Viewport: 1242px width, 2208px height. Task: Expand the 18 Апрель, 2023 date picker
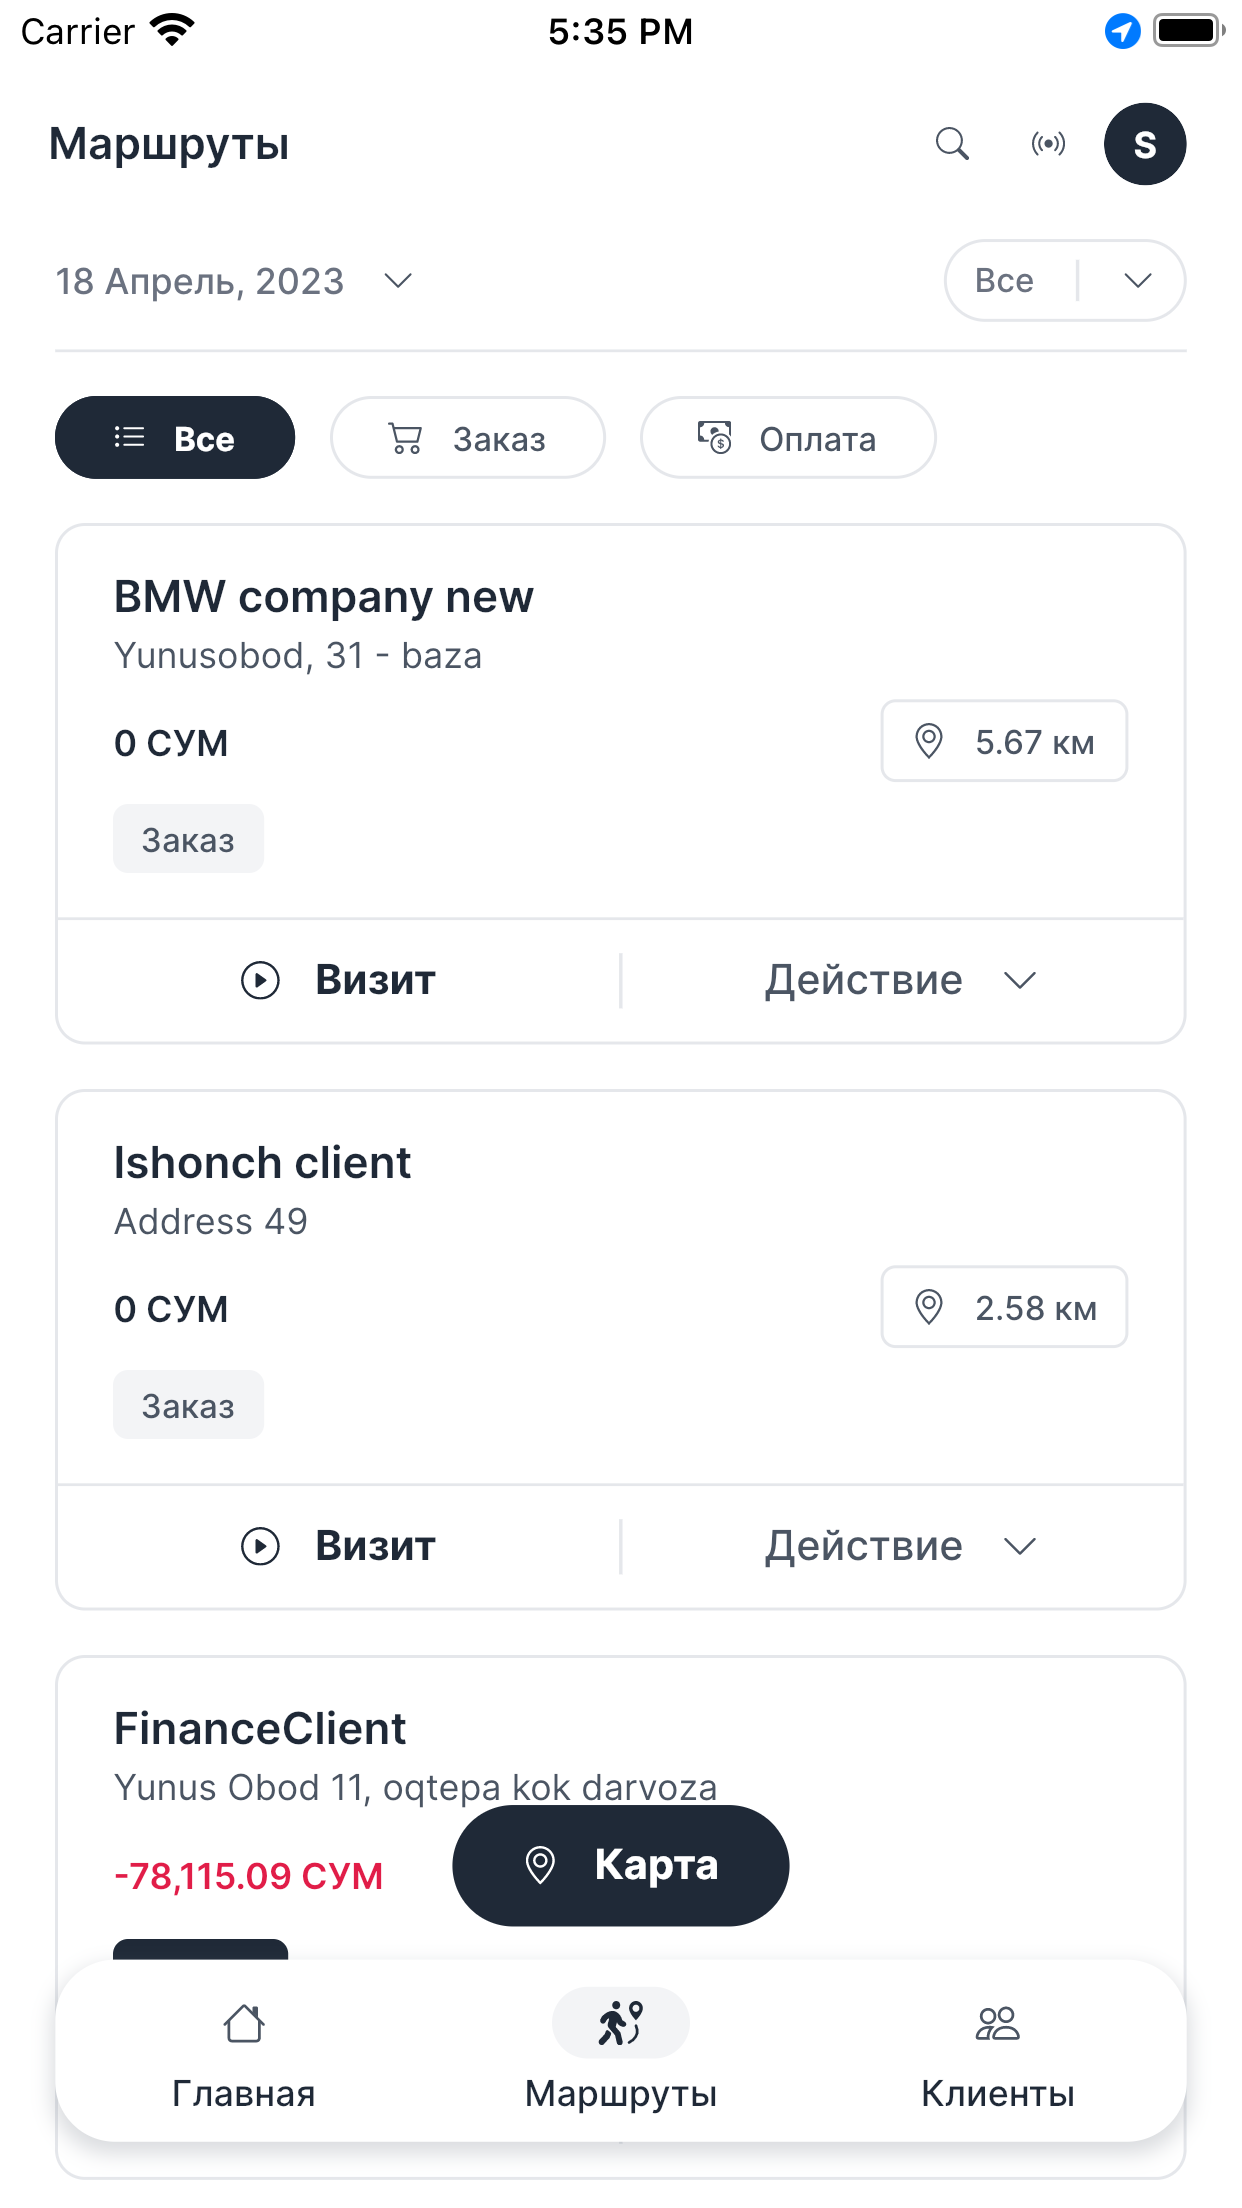234,281
